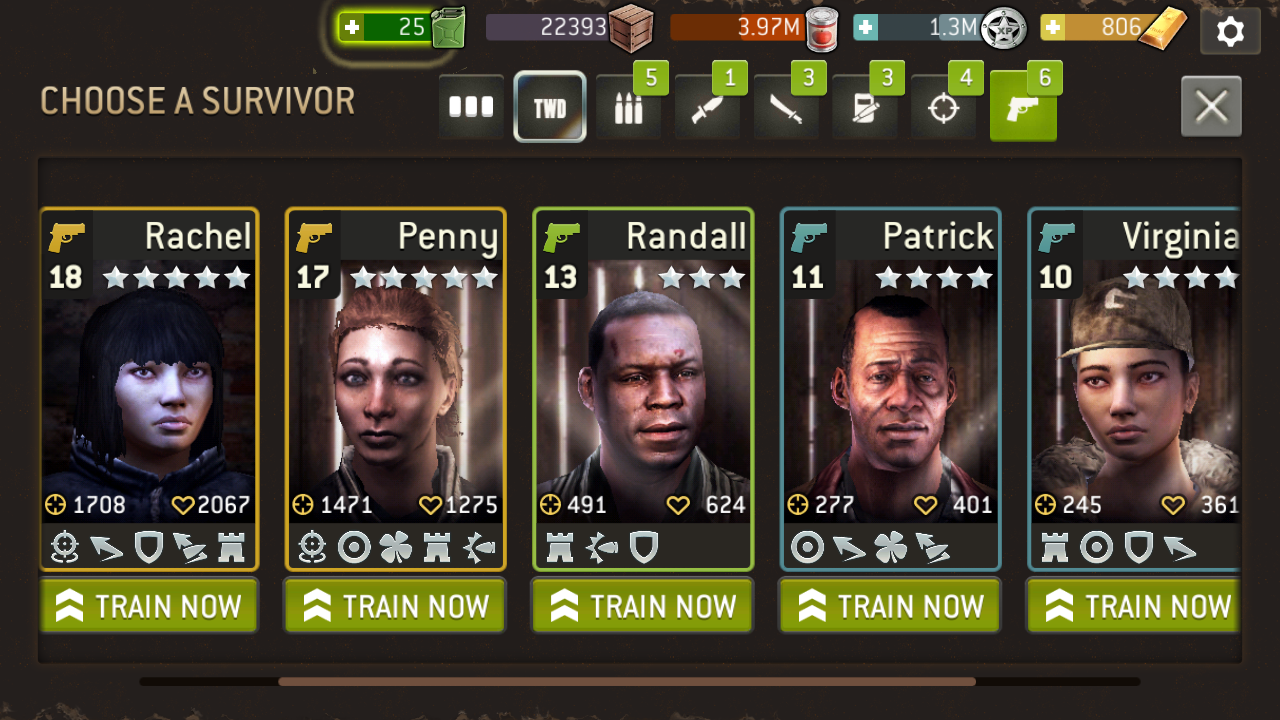Add XP via teal plus icon
The image size is (1280, 720).
pos(865,28)
